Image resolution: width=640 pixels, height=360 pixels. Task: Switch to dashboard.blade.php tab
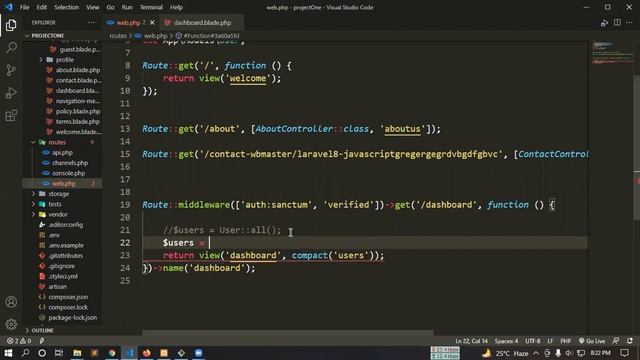coord(202,22)
